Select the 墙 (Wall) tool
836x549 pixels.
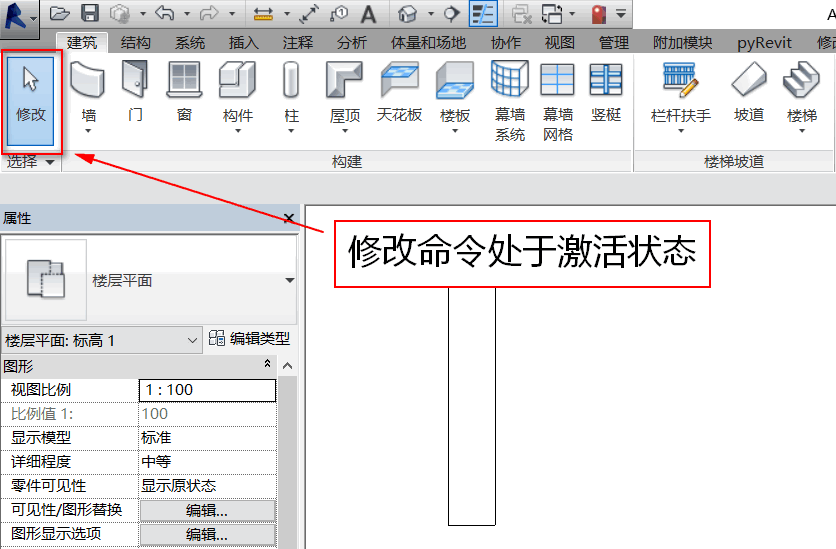88,90
